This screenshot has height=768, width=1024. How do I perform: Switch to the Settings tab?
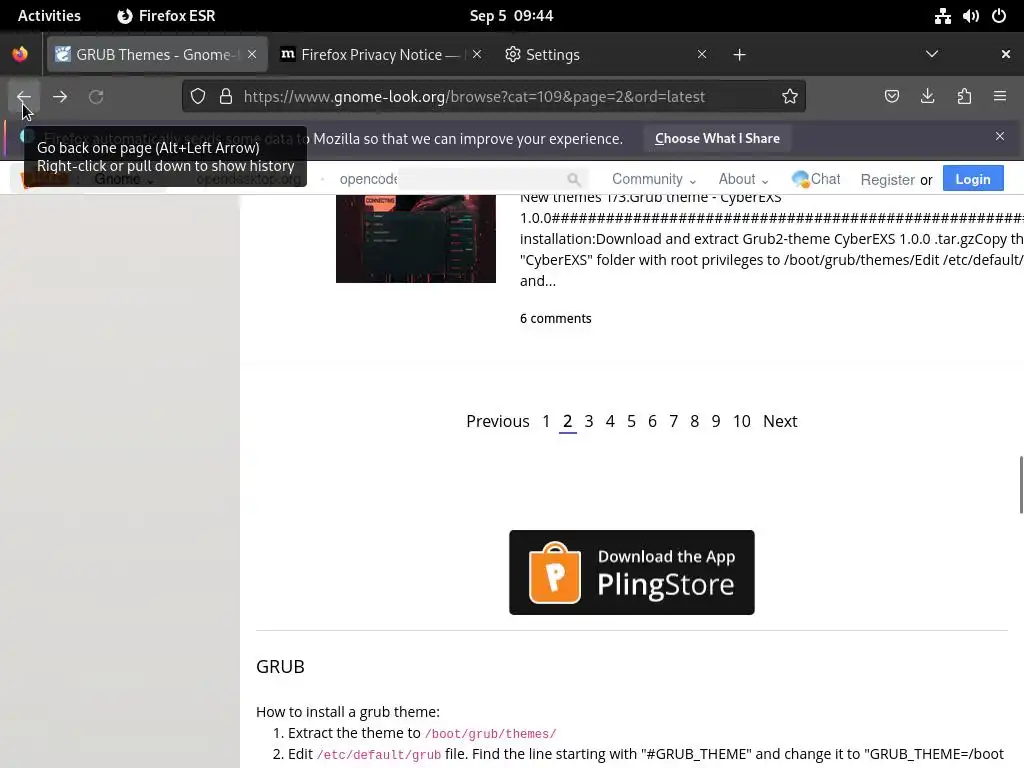pos(606,54)
